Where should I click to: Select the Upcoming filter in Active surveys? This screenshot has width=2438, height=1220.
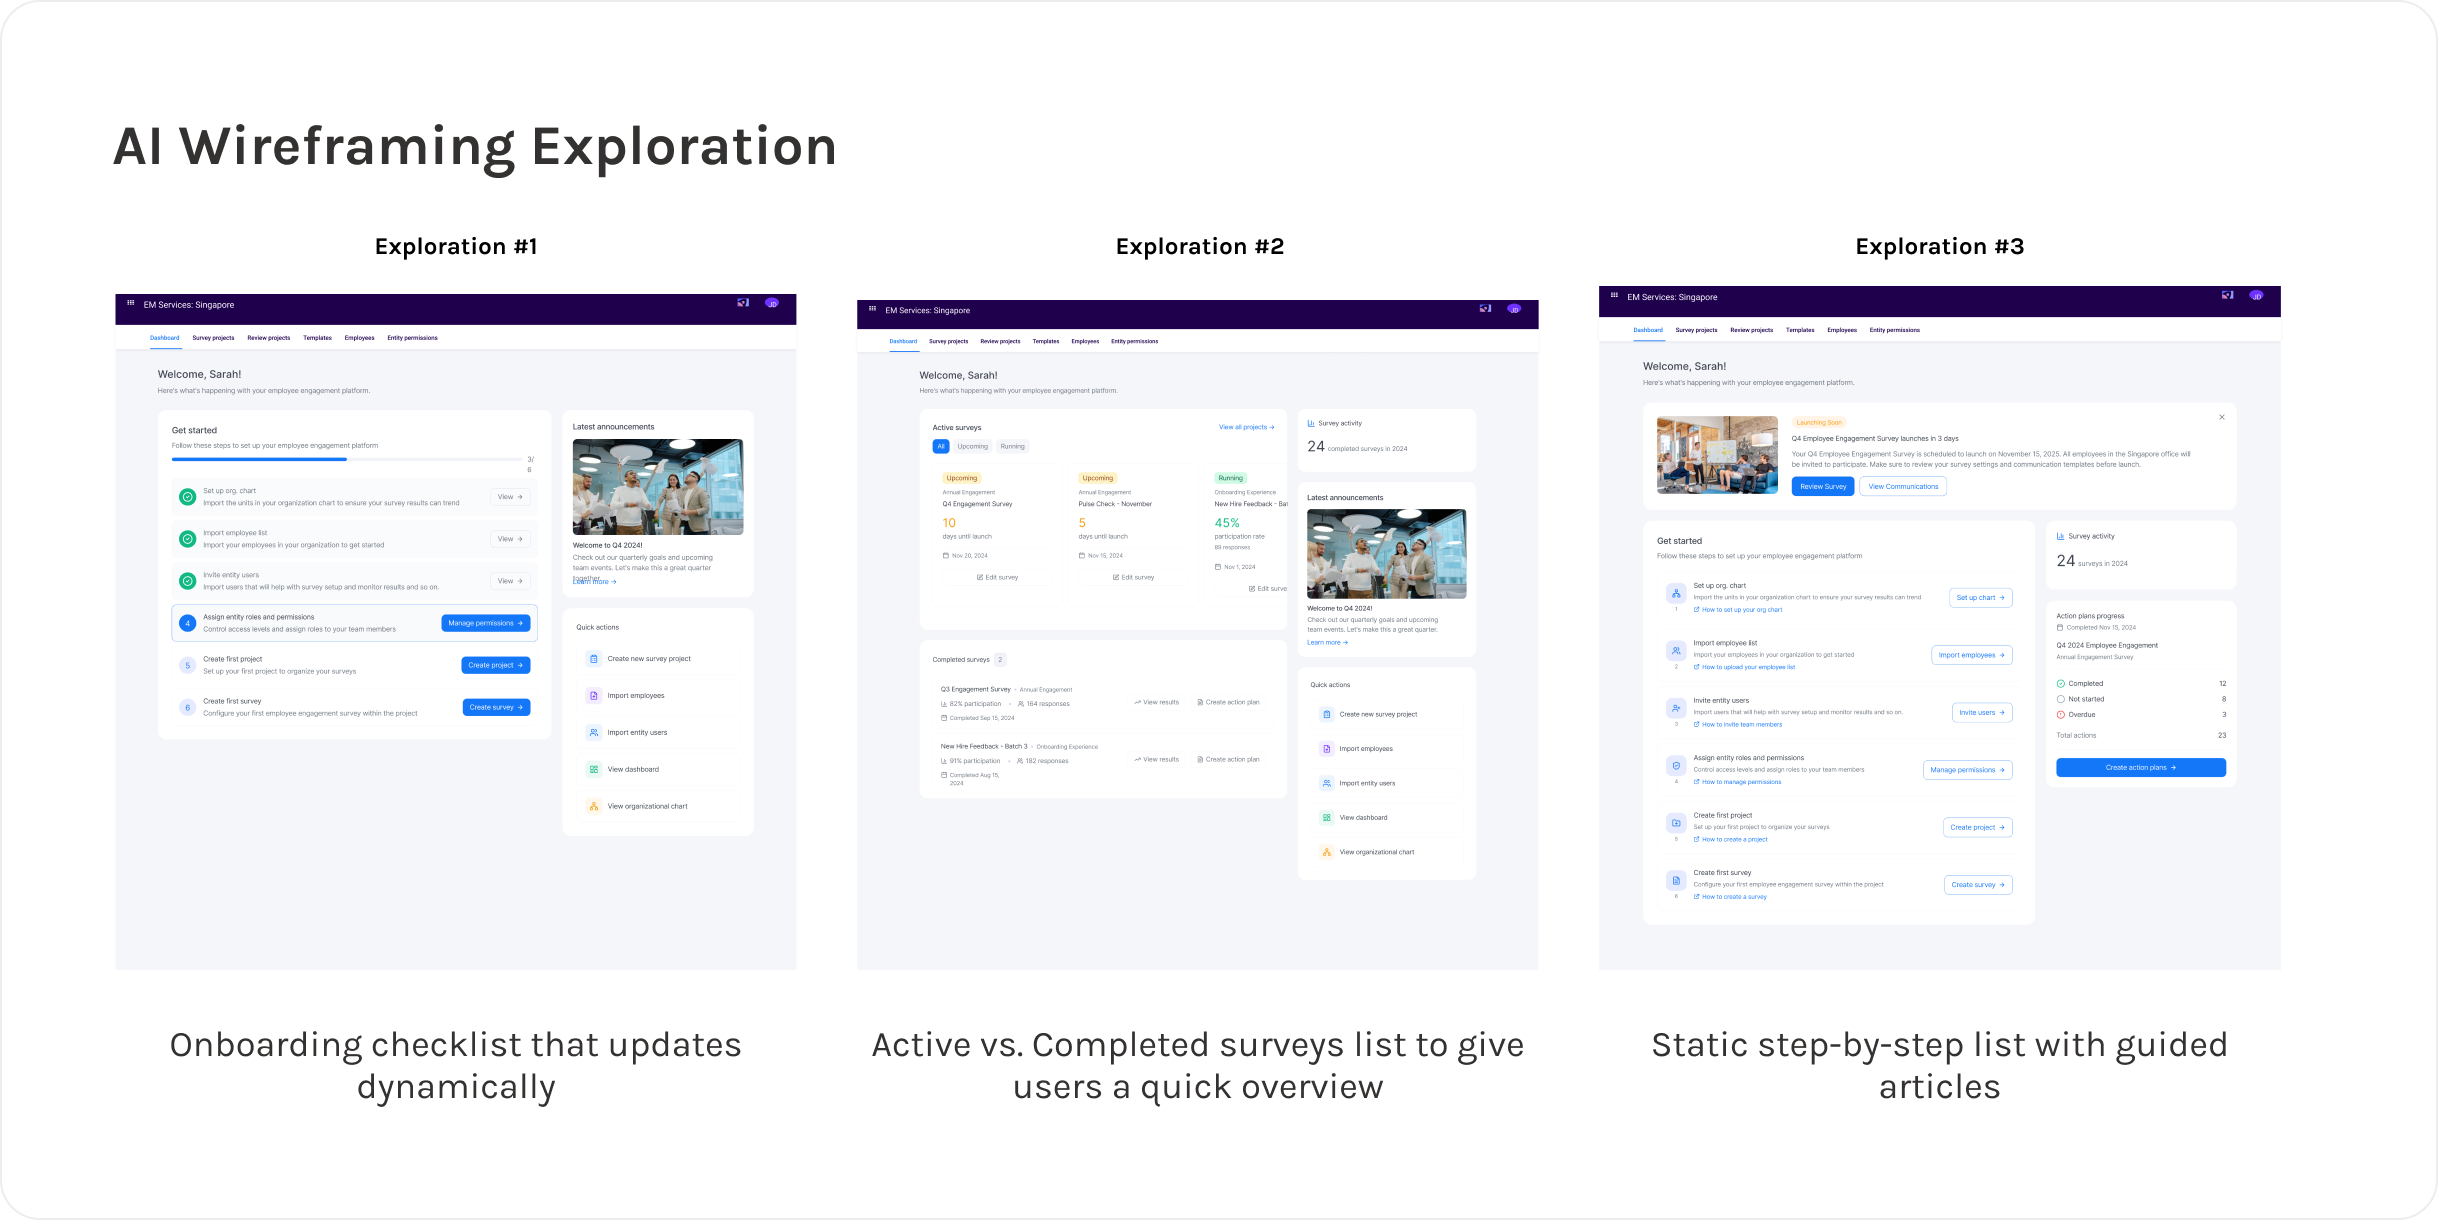tap(973, 446)
